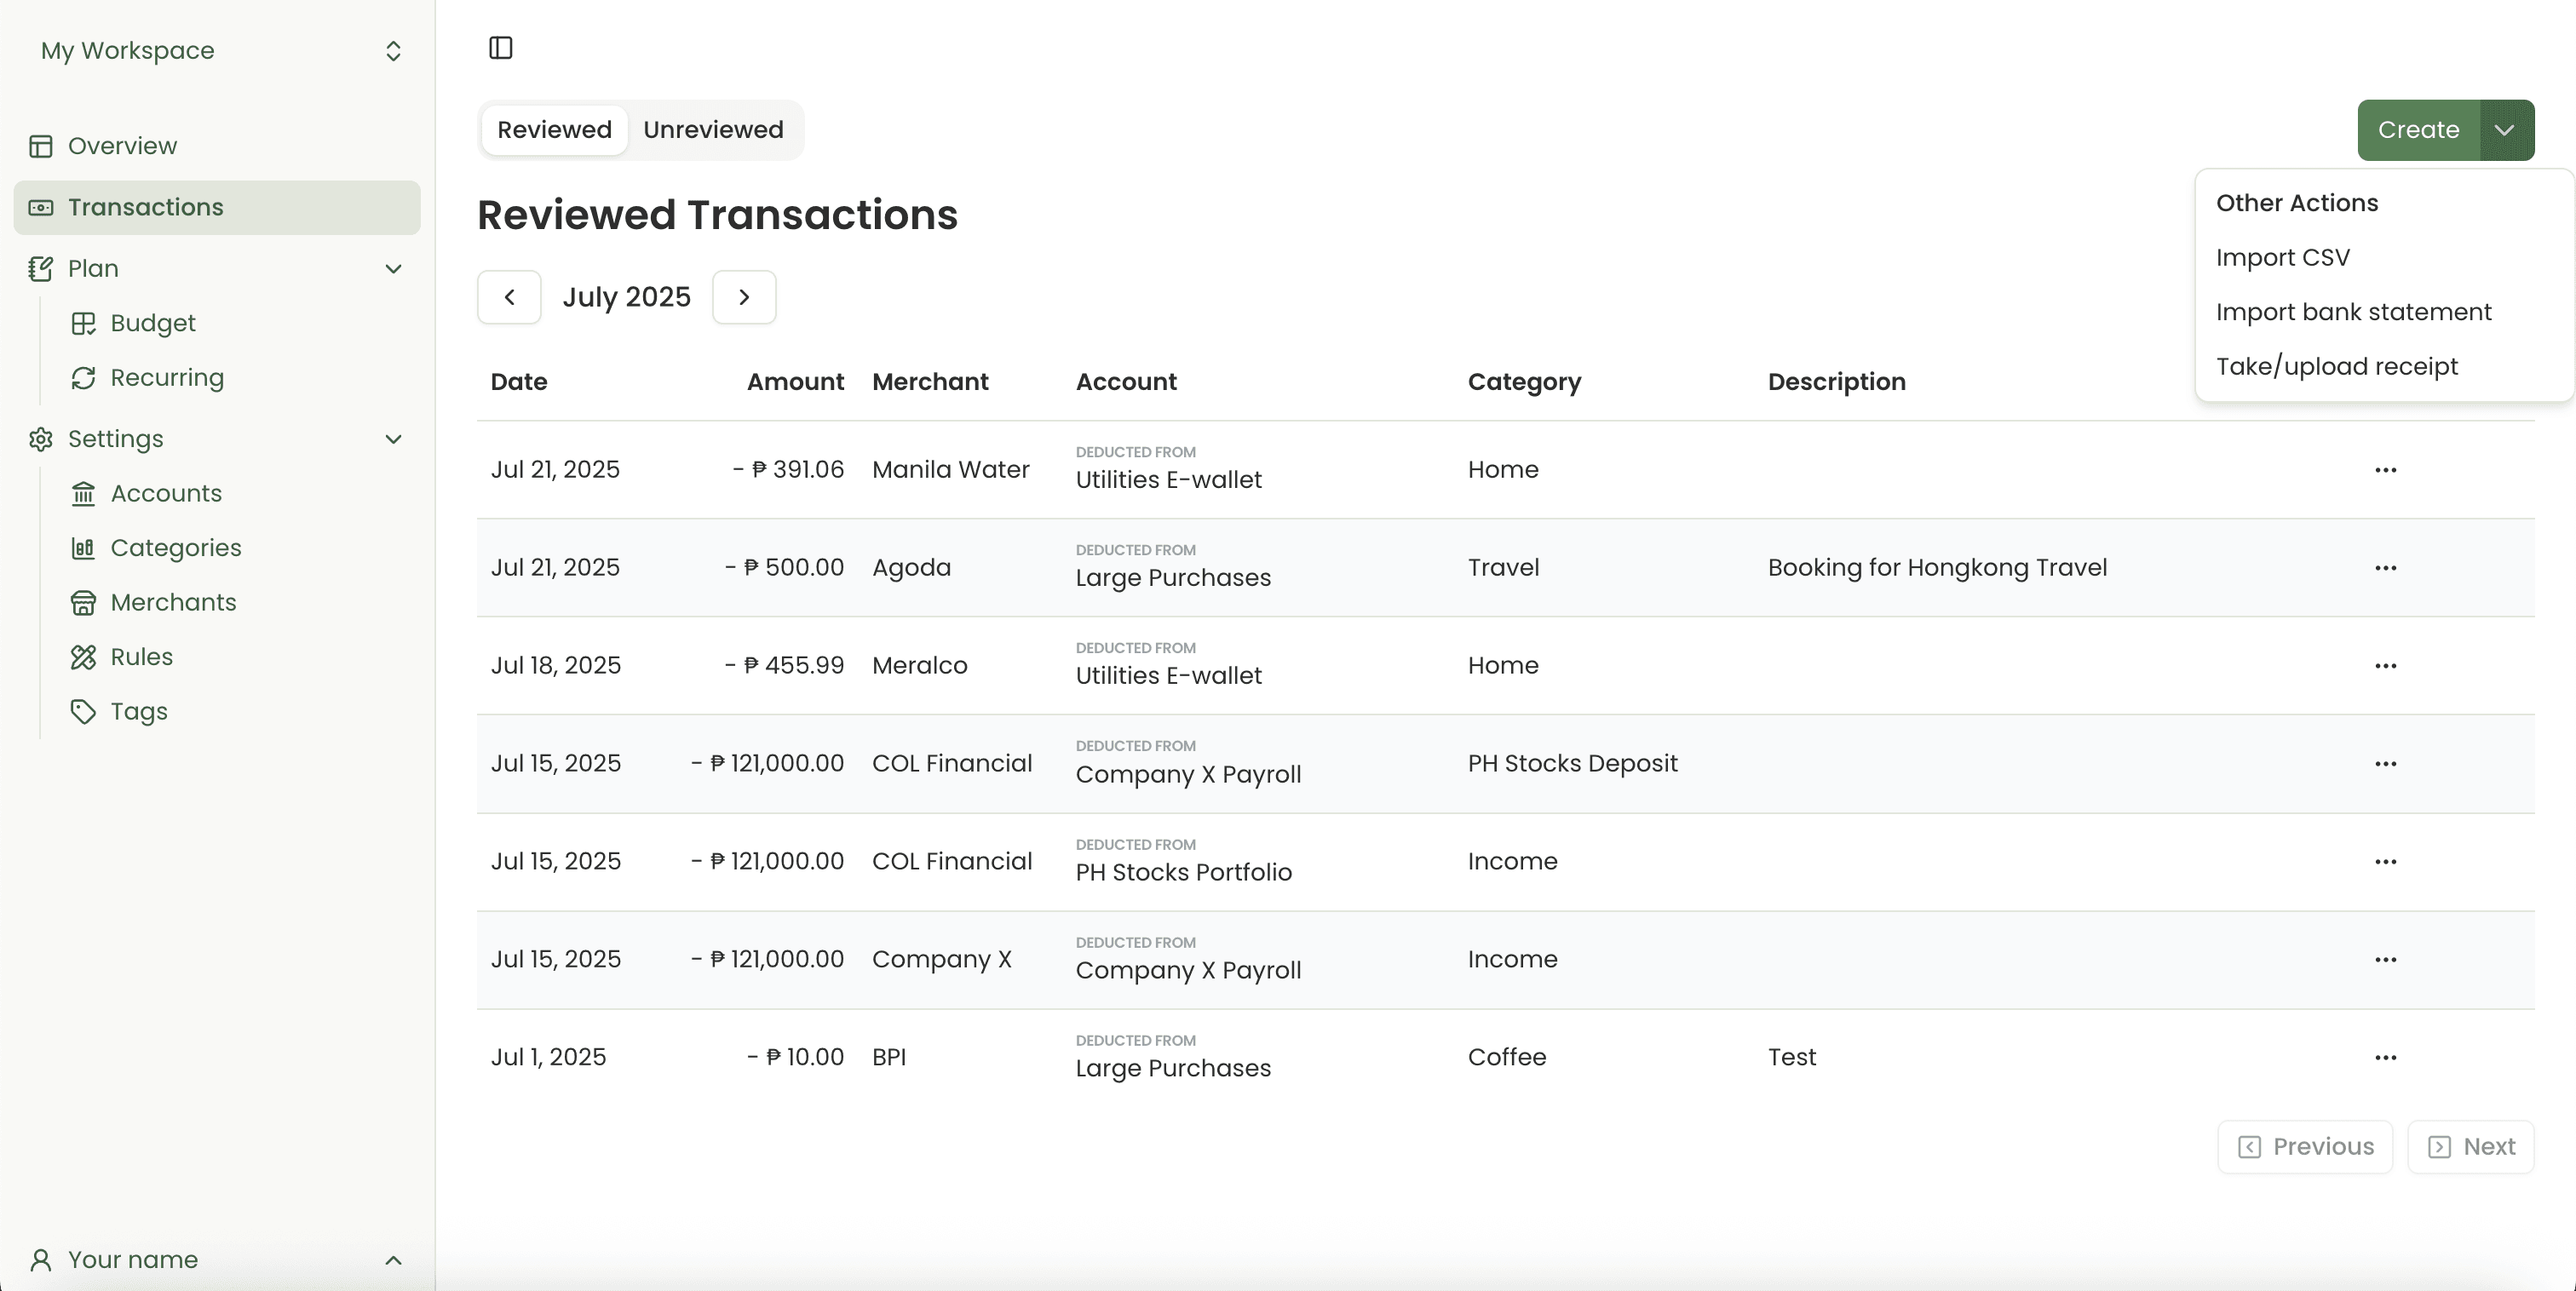Click the Previous pagination button
The width and height of the screenshot is (2576, 1291).
click(x=2305, y=1147)
